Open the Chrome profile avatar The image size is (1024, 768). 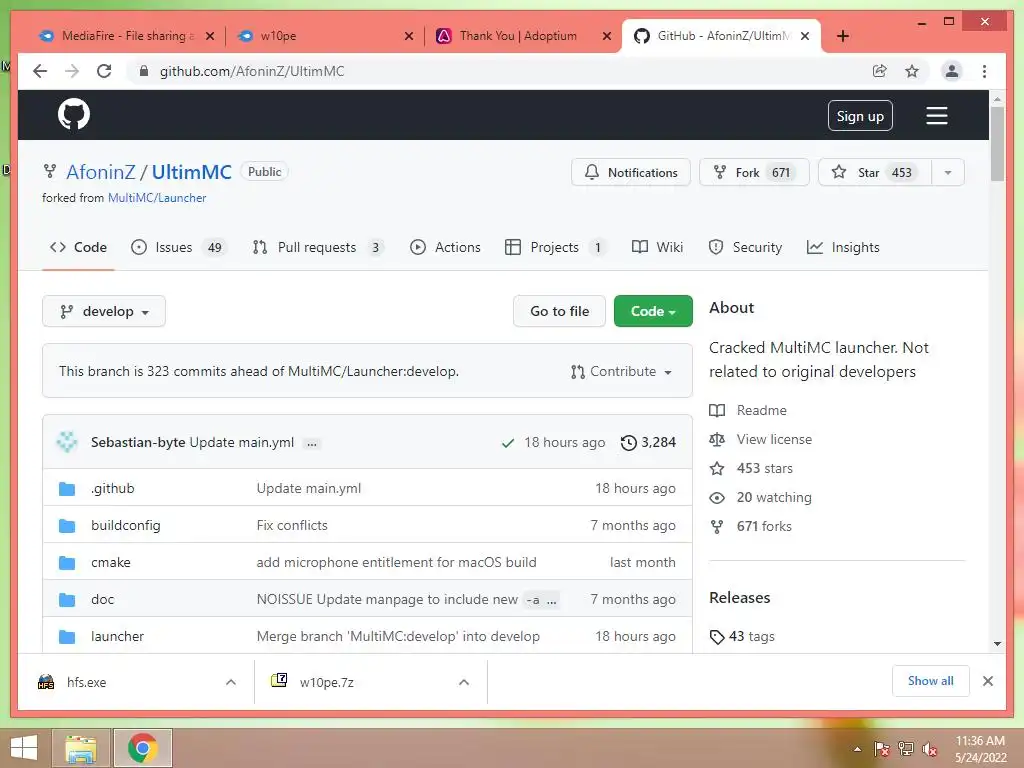[x=952, y=71]
